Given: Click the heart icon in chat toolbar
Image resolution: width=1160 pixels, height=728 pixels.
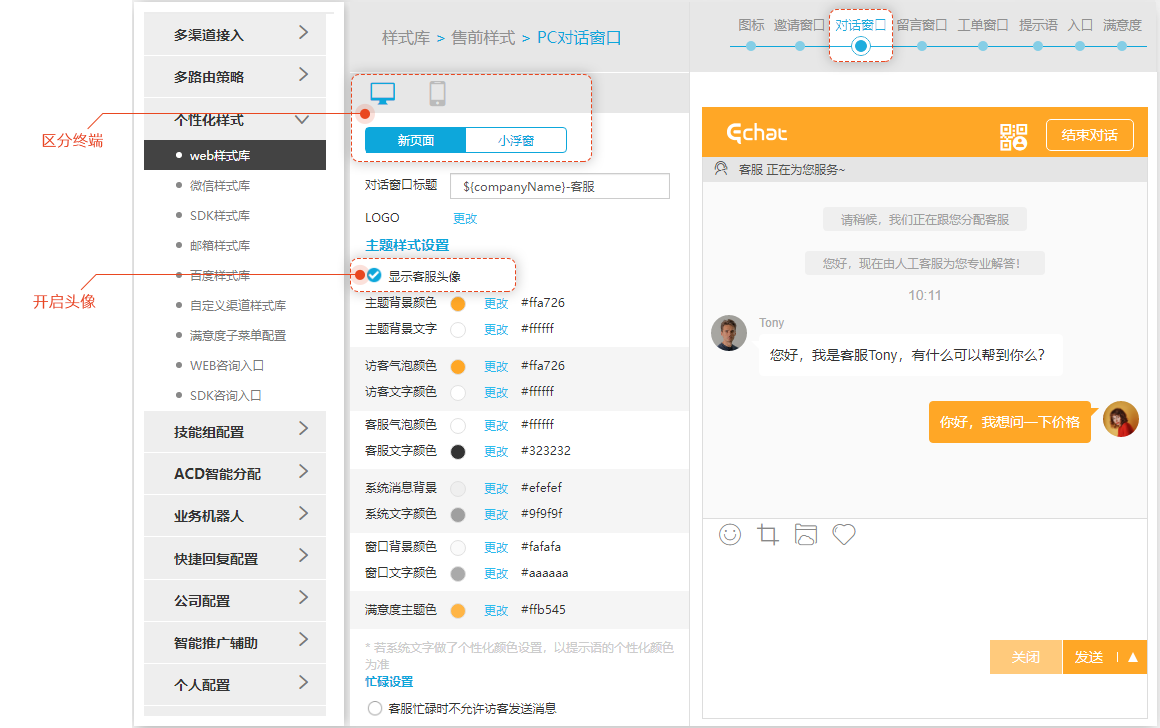Looking at the screenshot, I should (844, 535).
